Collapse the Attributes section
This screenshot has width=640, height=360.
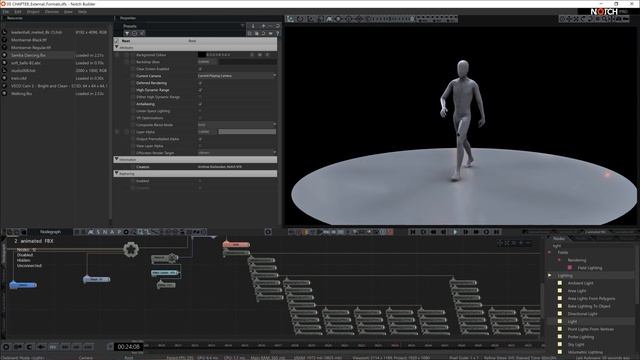click(117, 47)
